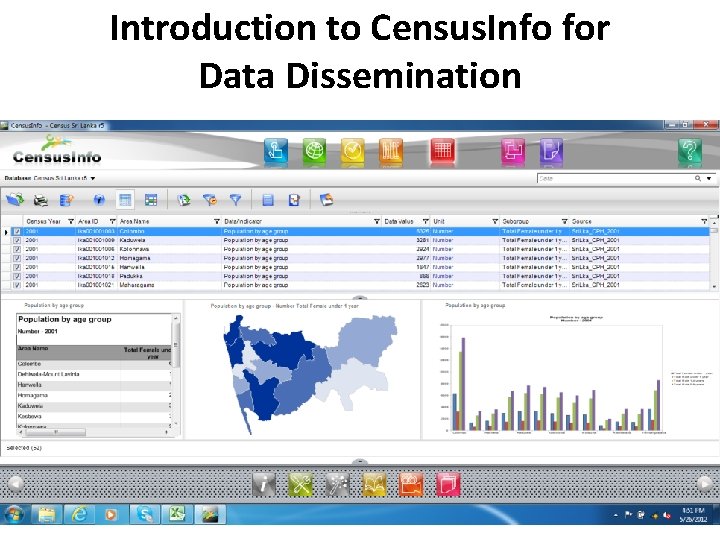Viewport: 720px width, 540px height.
Task: Open the red data grid icon
Action: pyautogui.click(x=443, y=150)
